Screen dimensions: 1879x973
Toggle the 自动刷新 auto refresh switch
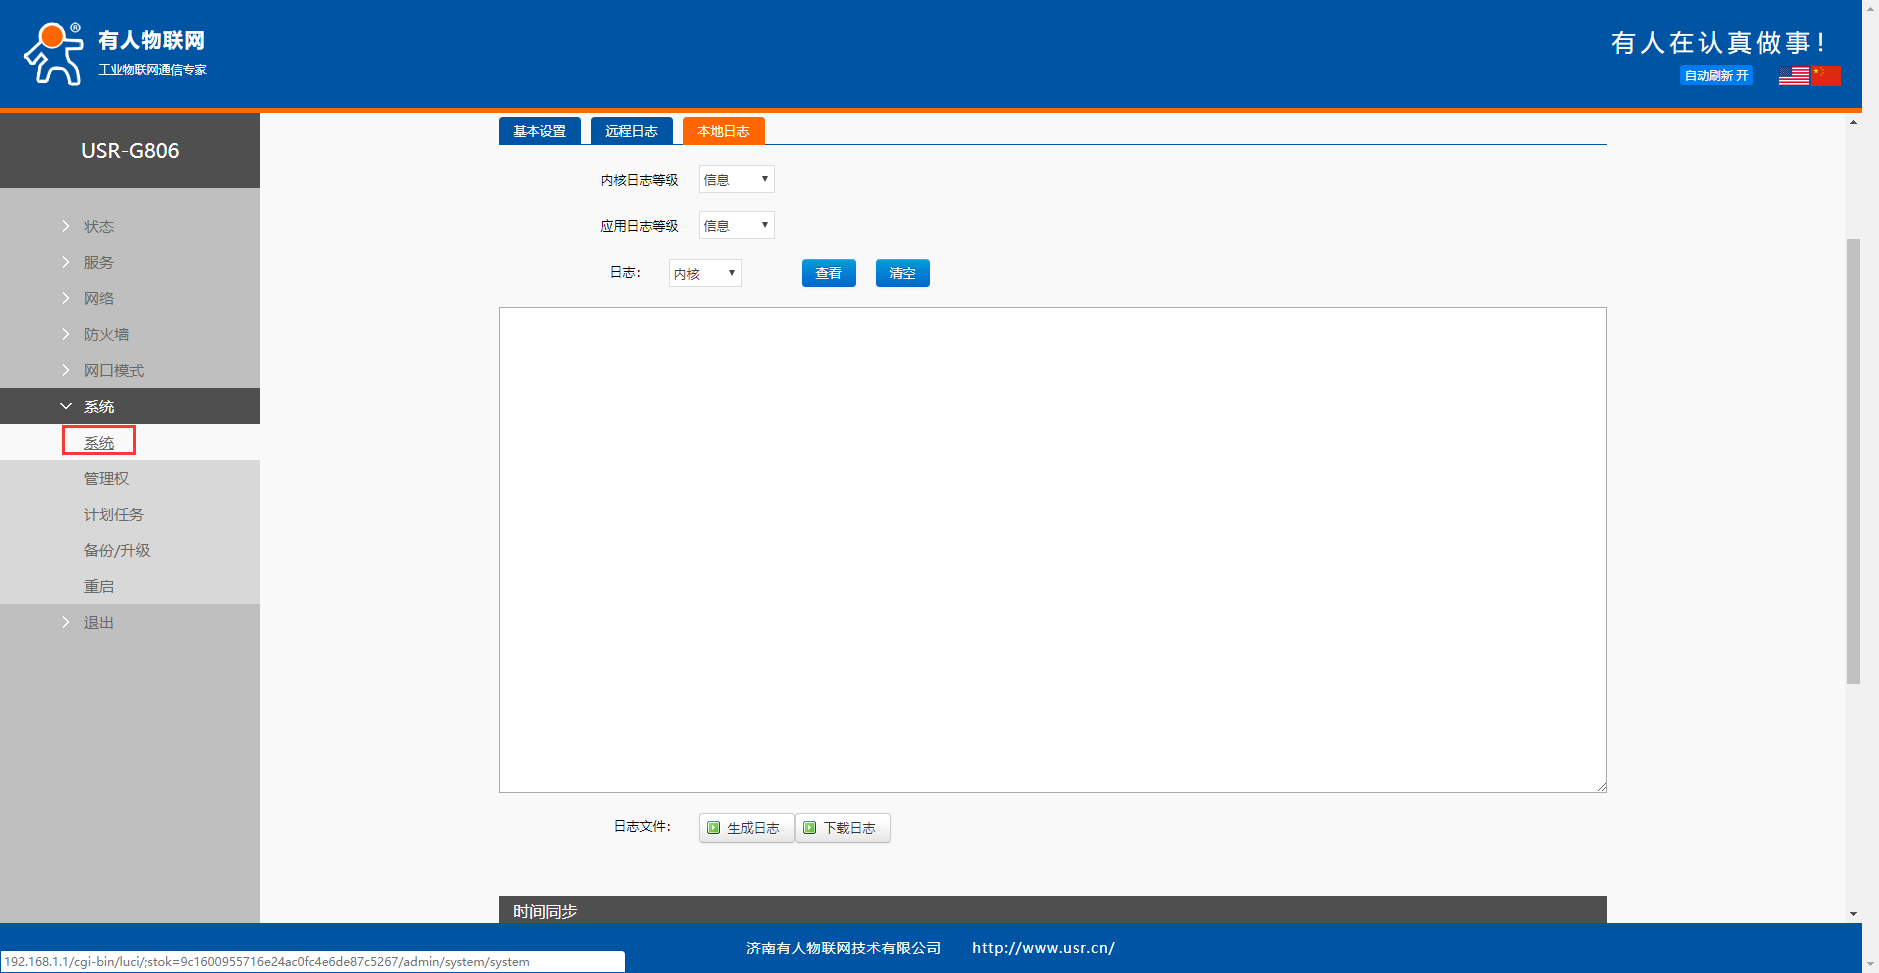(1716, 76)
